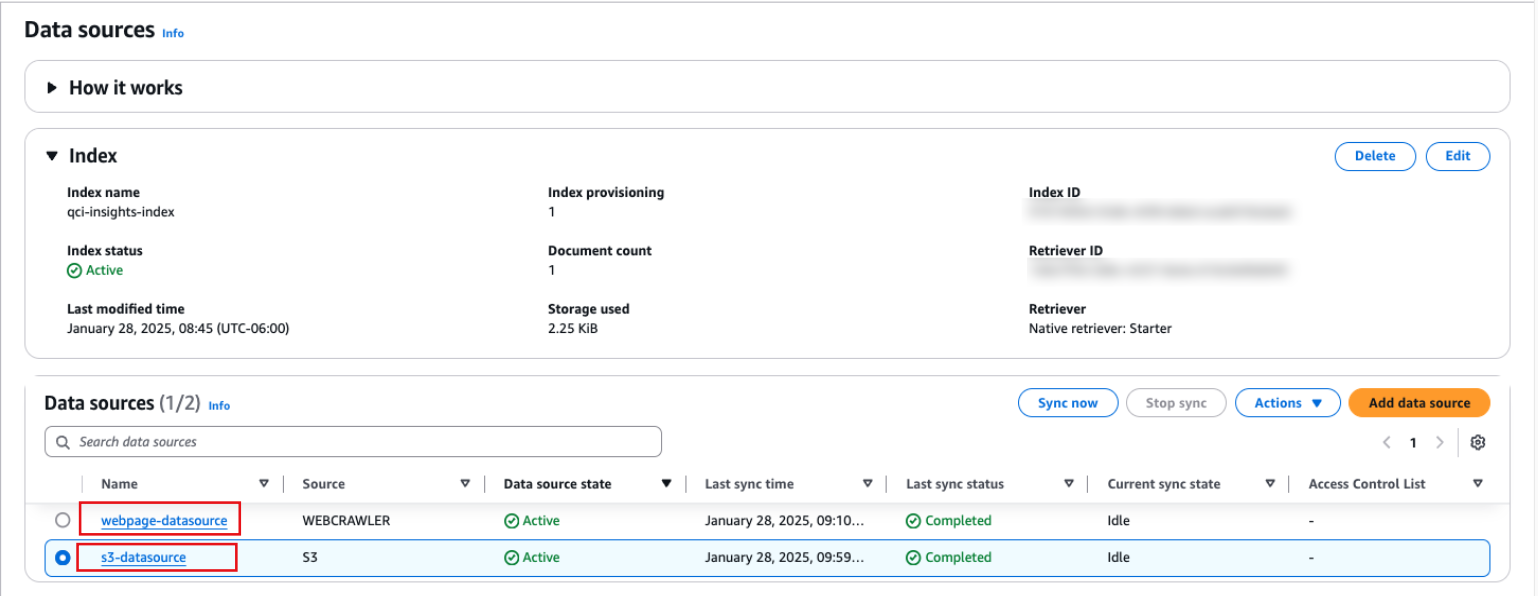Go to next page arrow
1538x596 pixels.
[x=1440, y=442]
